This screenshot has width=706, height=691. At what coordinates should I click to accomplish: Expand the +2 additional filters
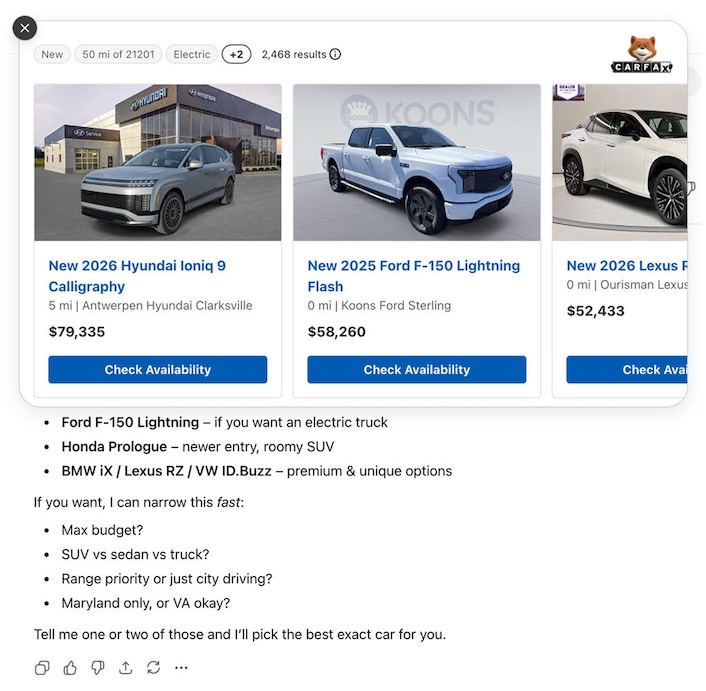pos(236,54)
